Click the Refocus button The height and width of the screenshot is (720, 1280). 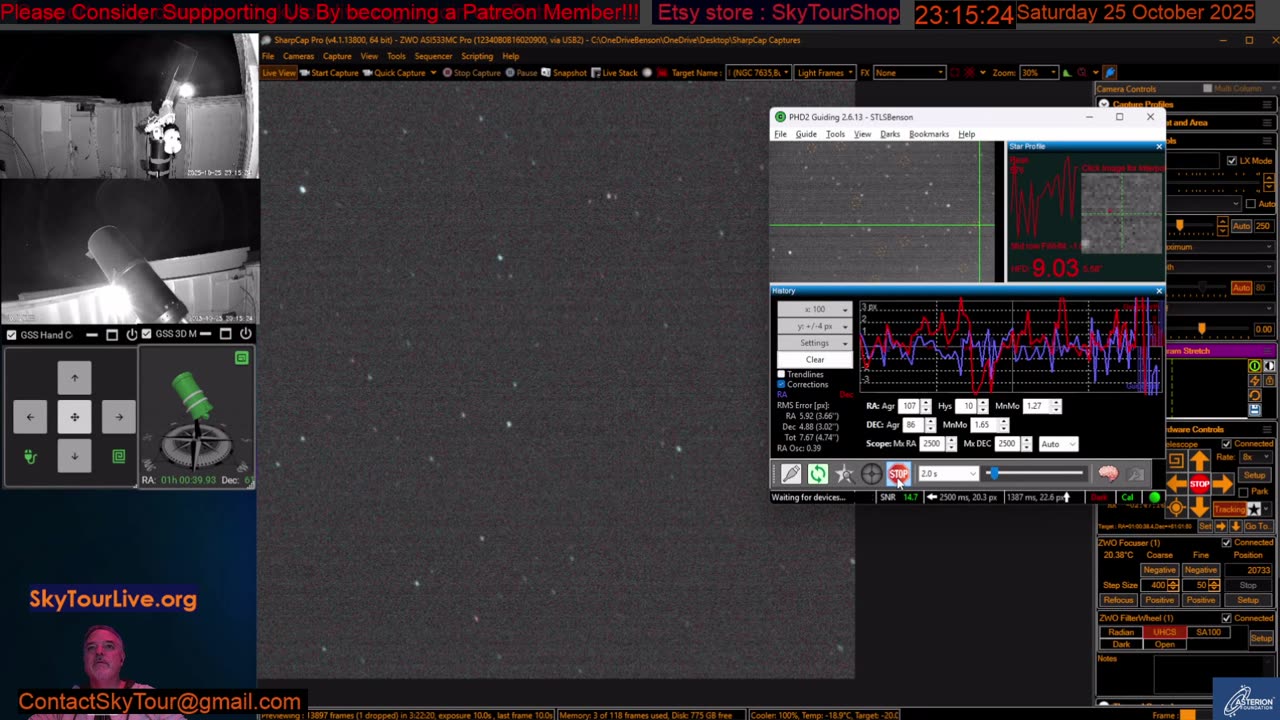click(1118, 600)
